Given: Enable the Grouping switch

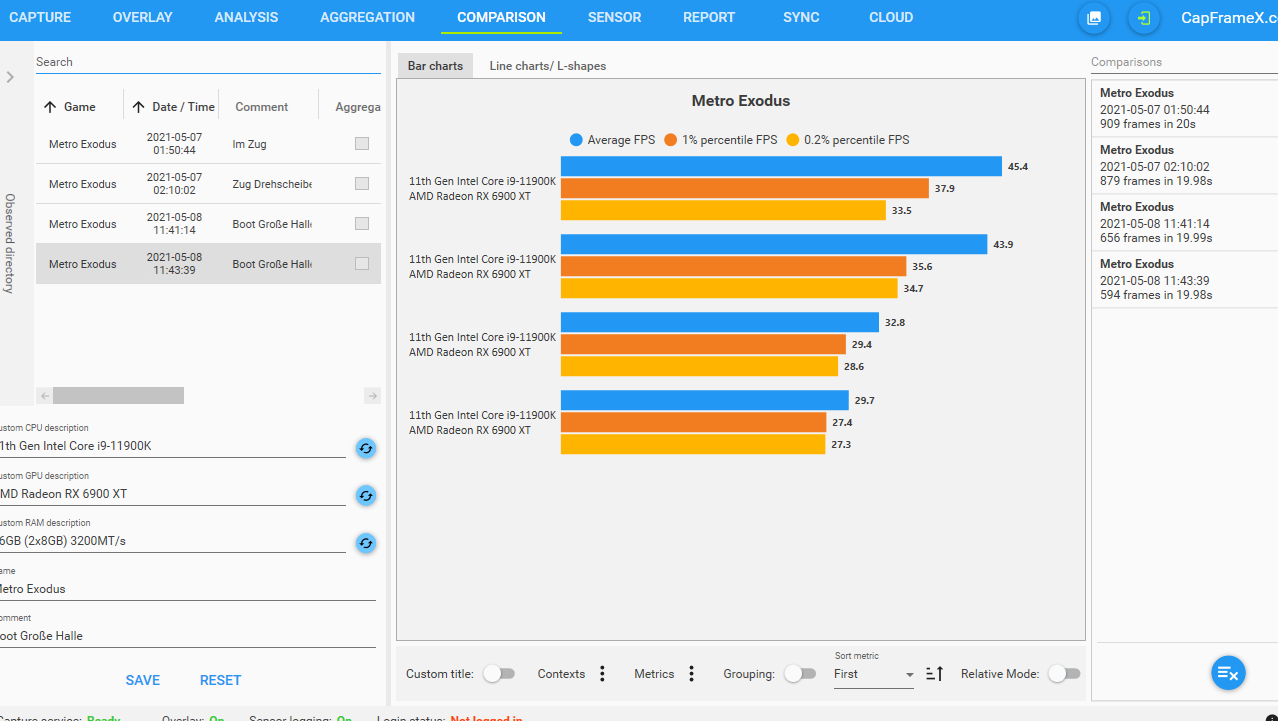Looking at the screenshot, I should [800, 674].
